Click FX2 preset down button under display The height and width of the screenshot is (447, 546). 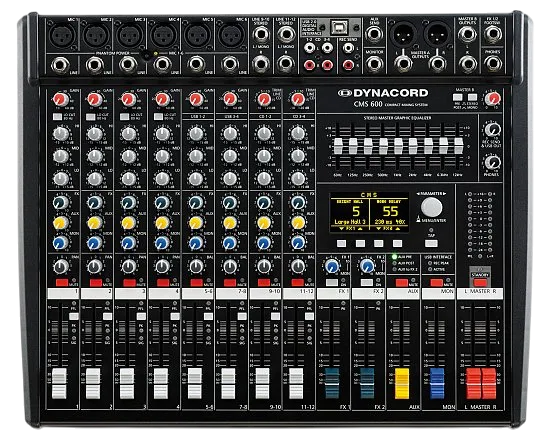click(379, 243)
